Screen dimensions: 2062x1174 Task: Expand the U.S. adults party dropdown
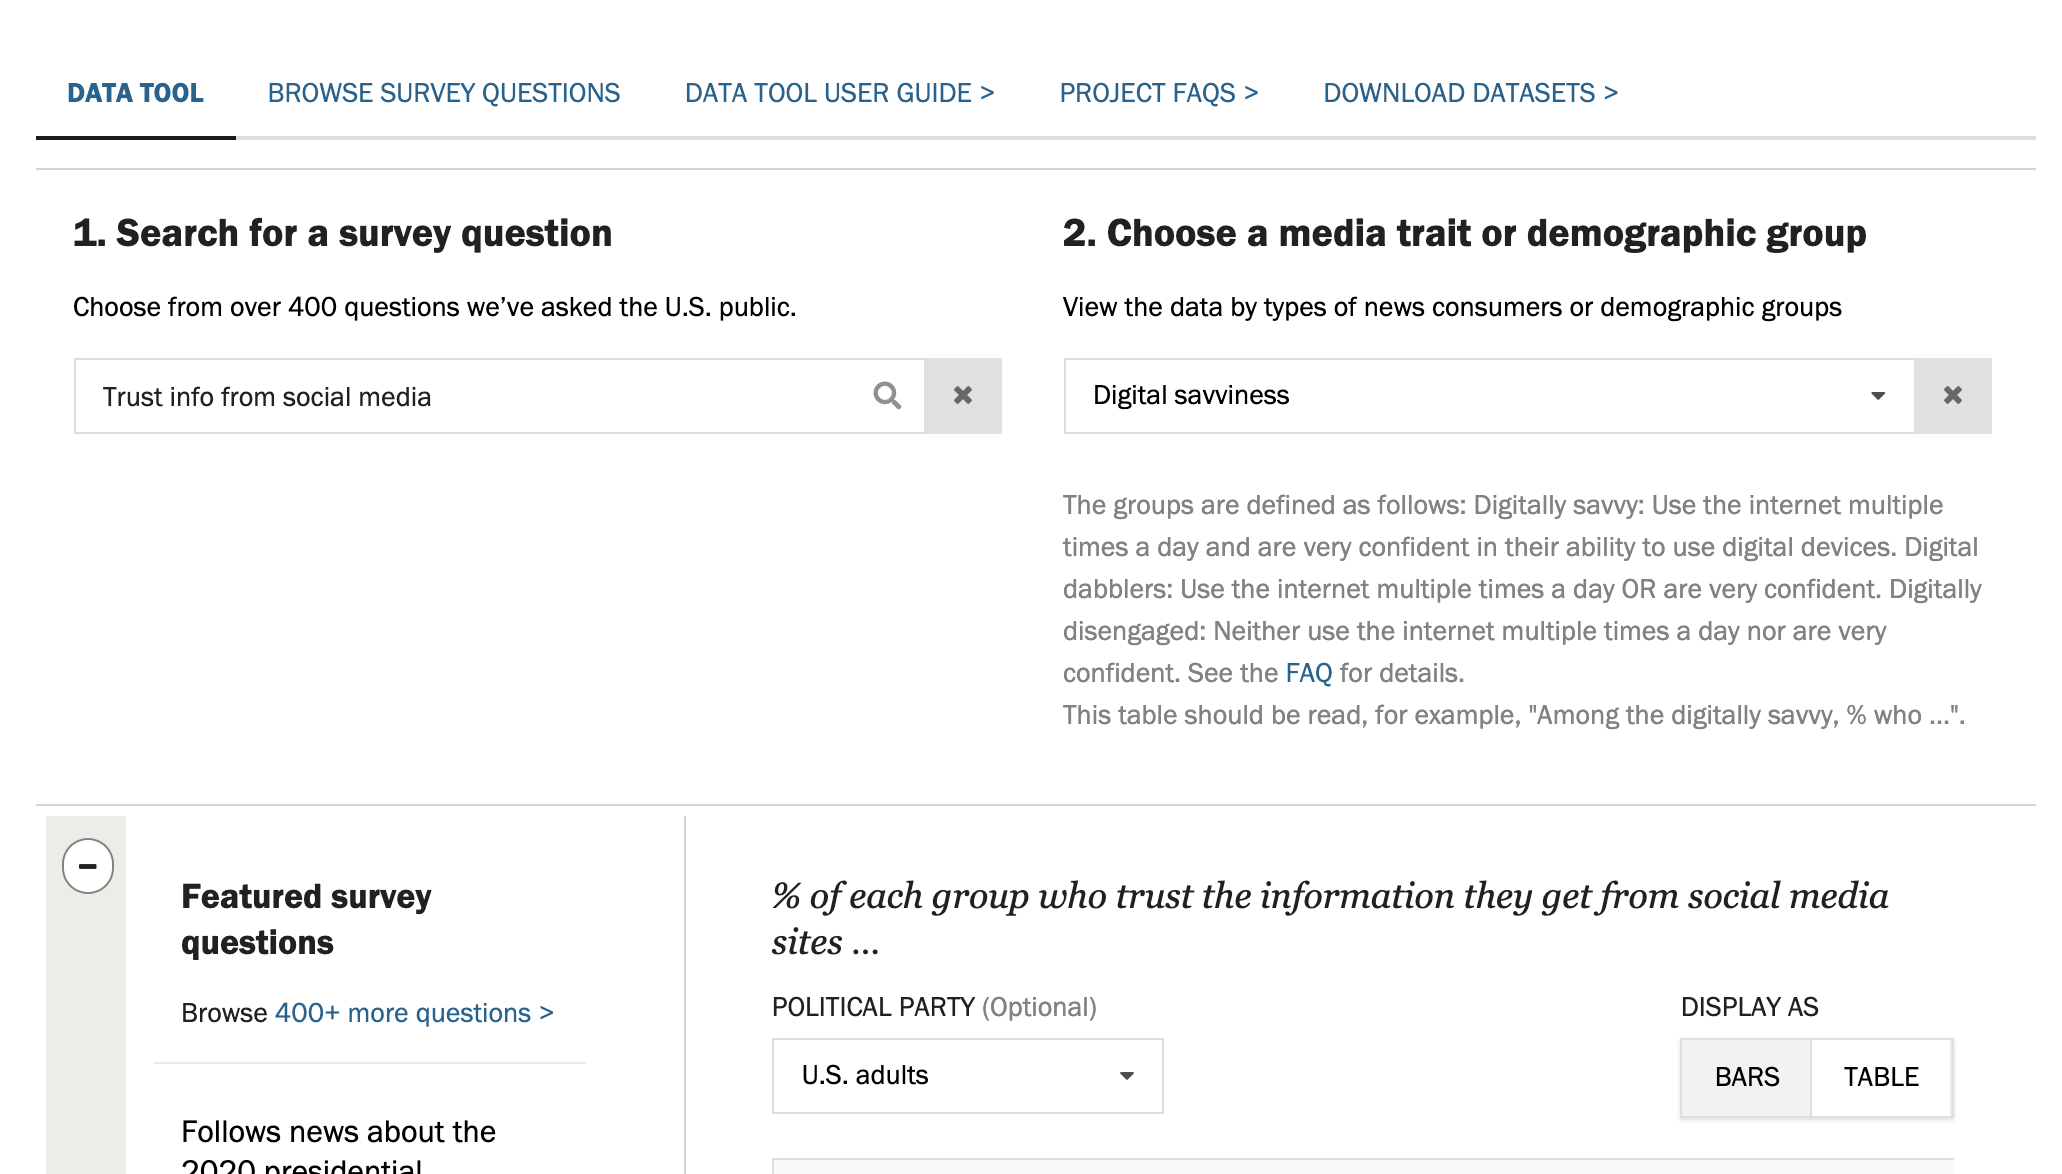(x=966, y=1076)
